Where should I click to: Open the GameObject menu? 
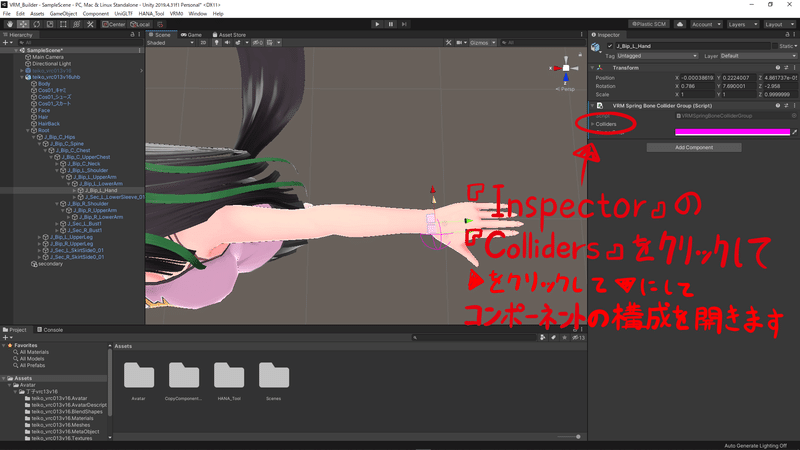tap(63, 14)
